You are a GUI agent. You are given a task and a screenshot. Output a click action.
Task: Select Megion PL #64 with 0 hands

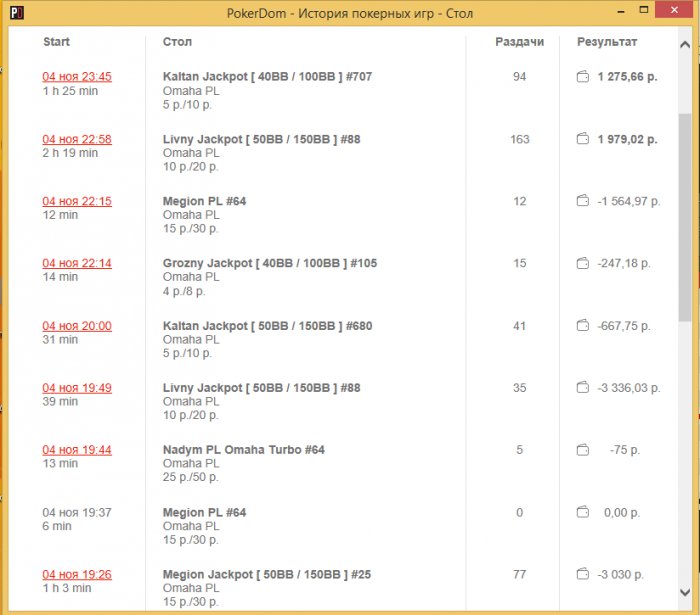(204, 512)
